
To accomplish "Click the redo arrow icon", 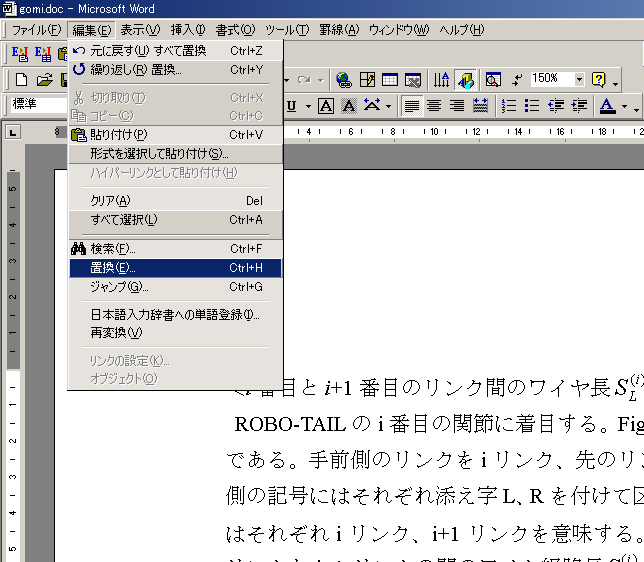I will (304, 80).
